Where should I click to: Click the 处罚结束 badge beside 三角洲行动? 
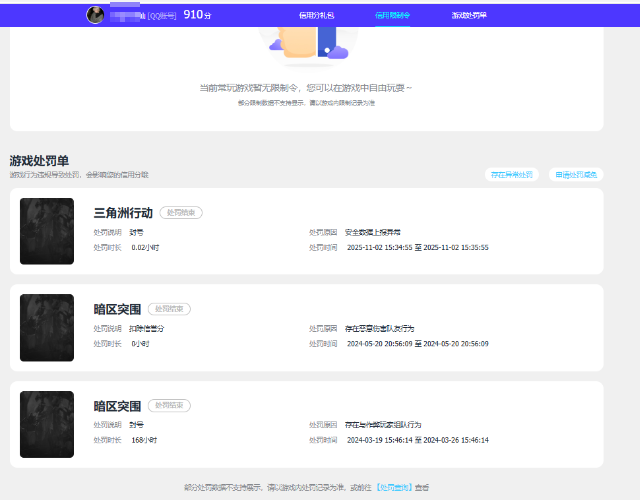click(181, 213)
